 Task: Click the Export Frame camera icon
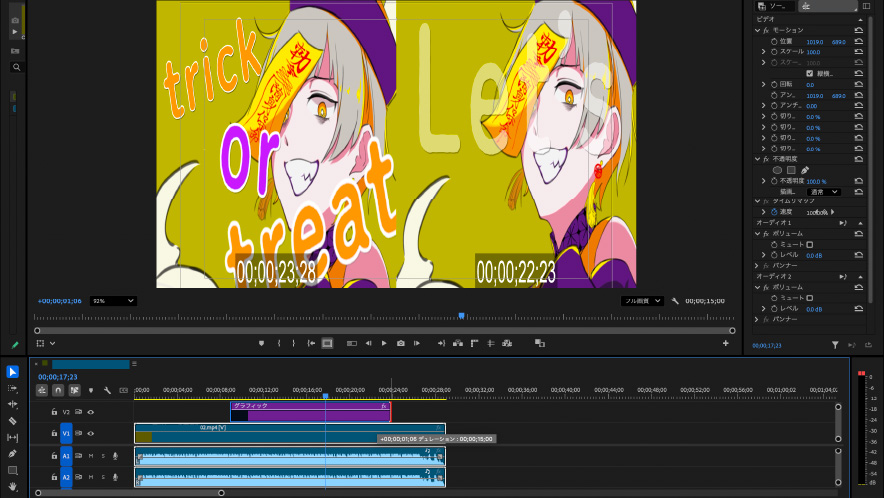click(x=400, y=343)
